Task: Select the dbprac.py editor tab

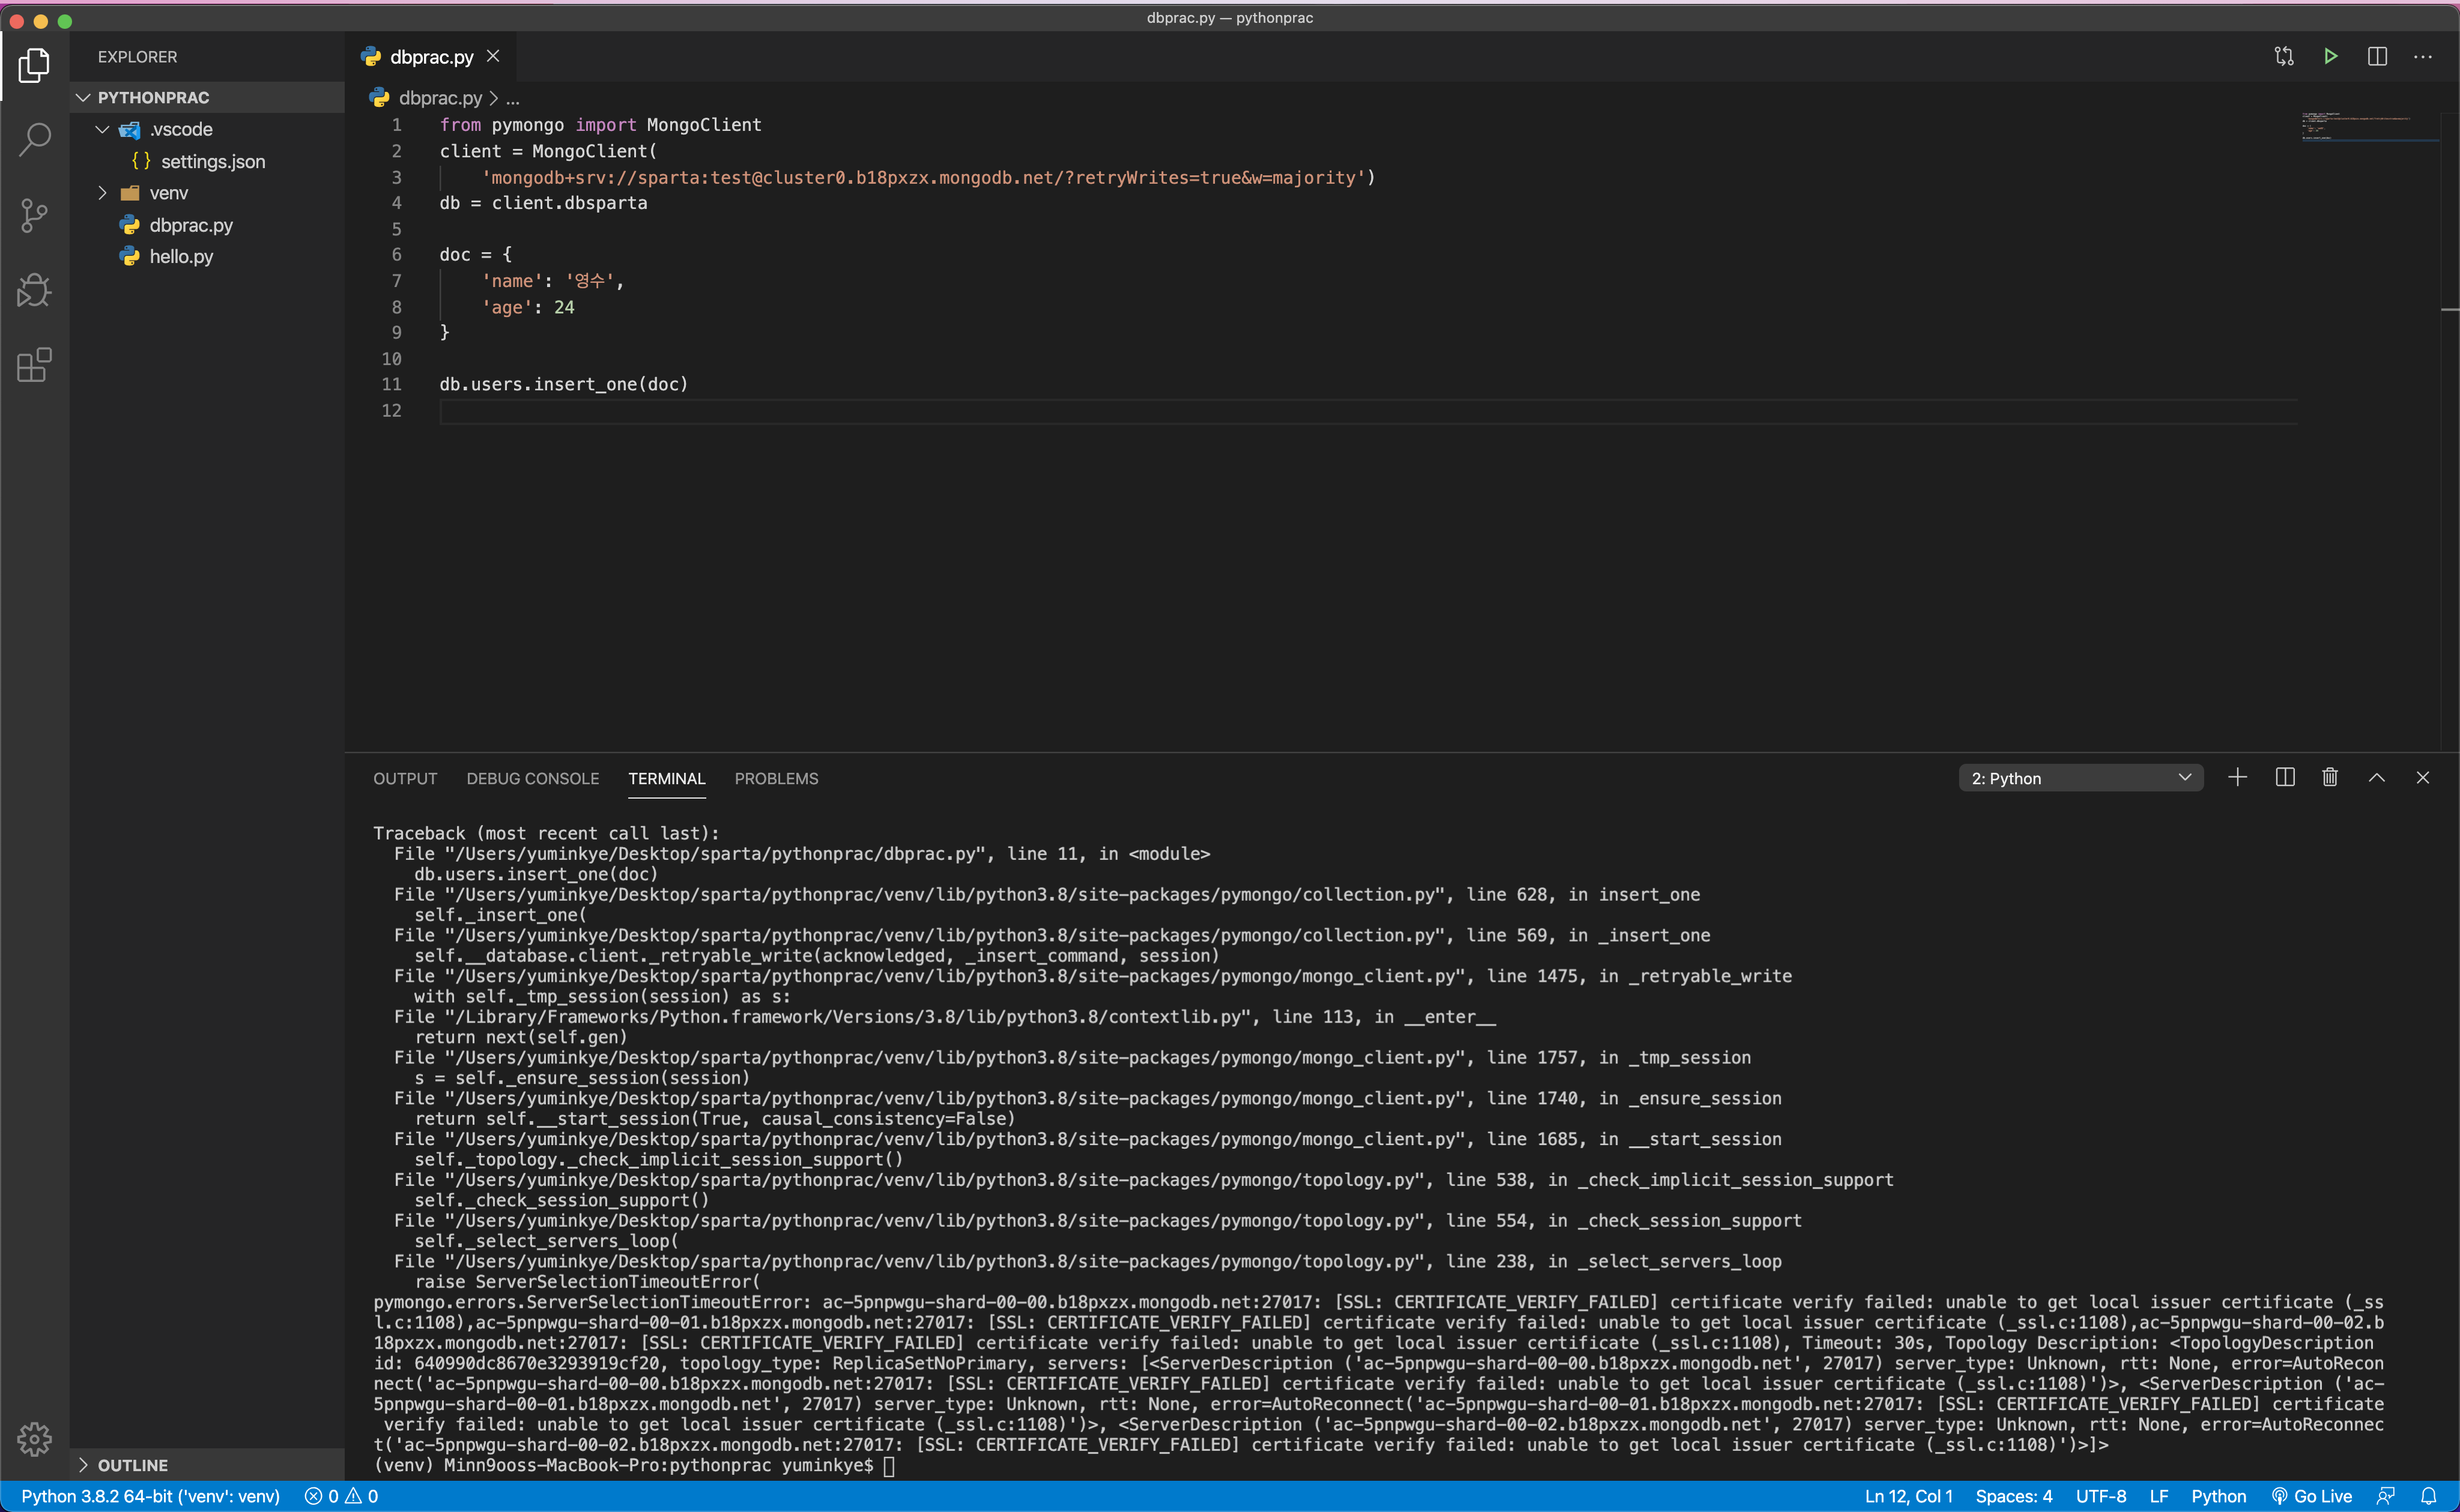Action: tap(432, 57)
